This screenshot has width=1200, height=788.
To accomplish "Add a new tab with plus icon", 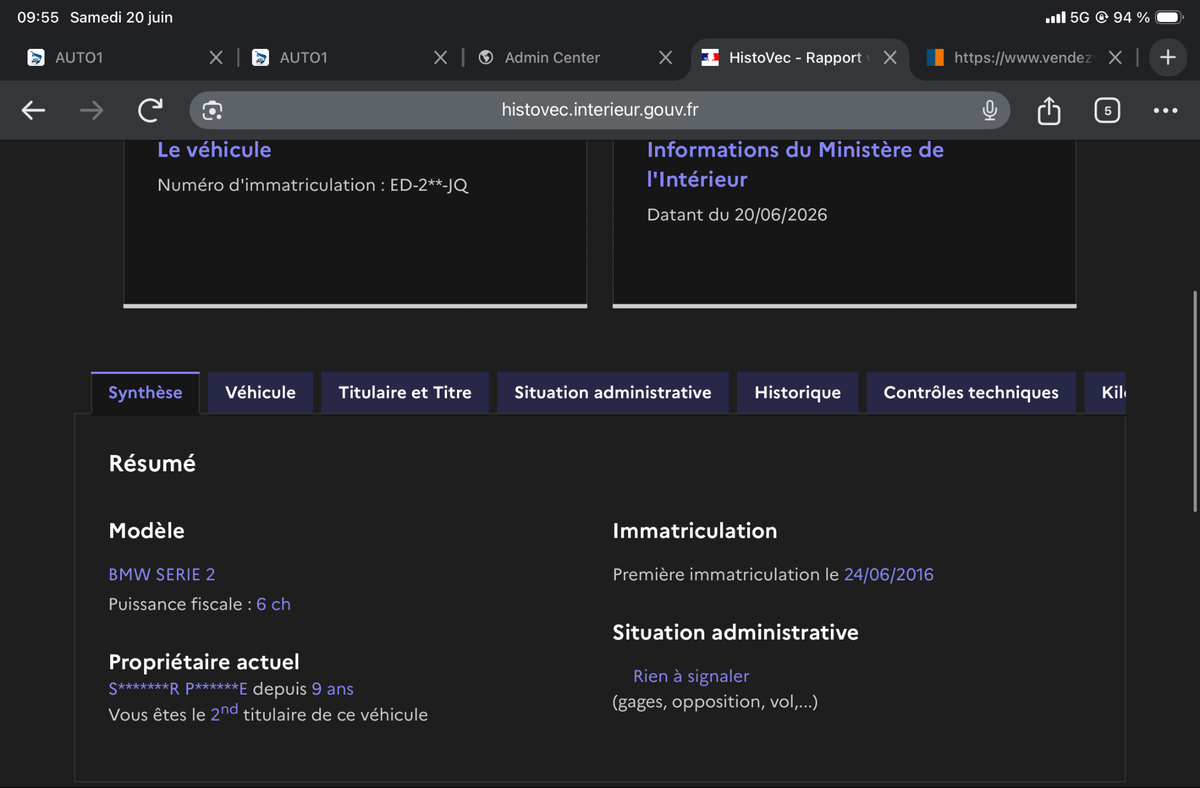I will tap(1168, 57).
